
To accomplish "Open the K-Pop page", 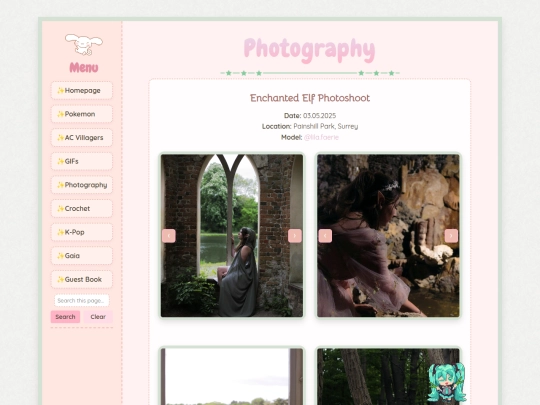I will pyautogui.click(x=82, y=232).
